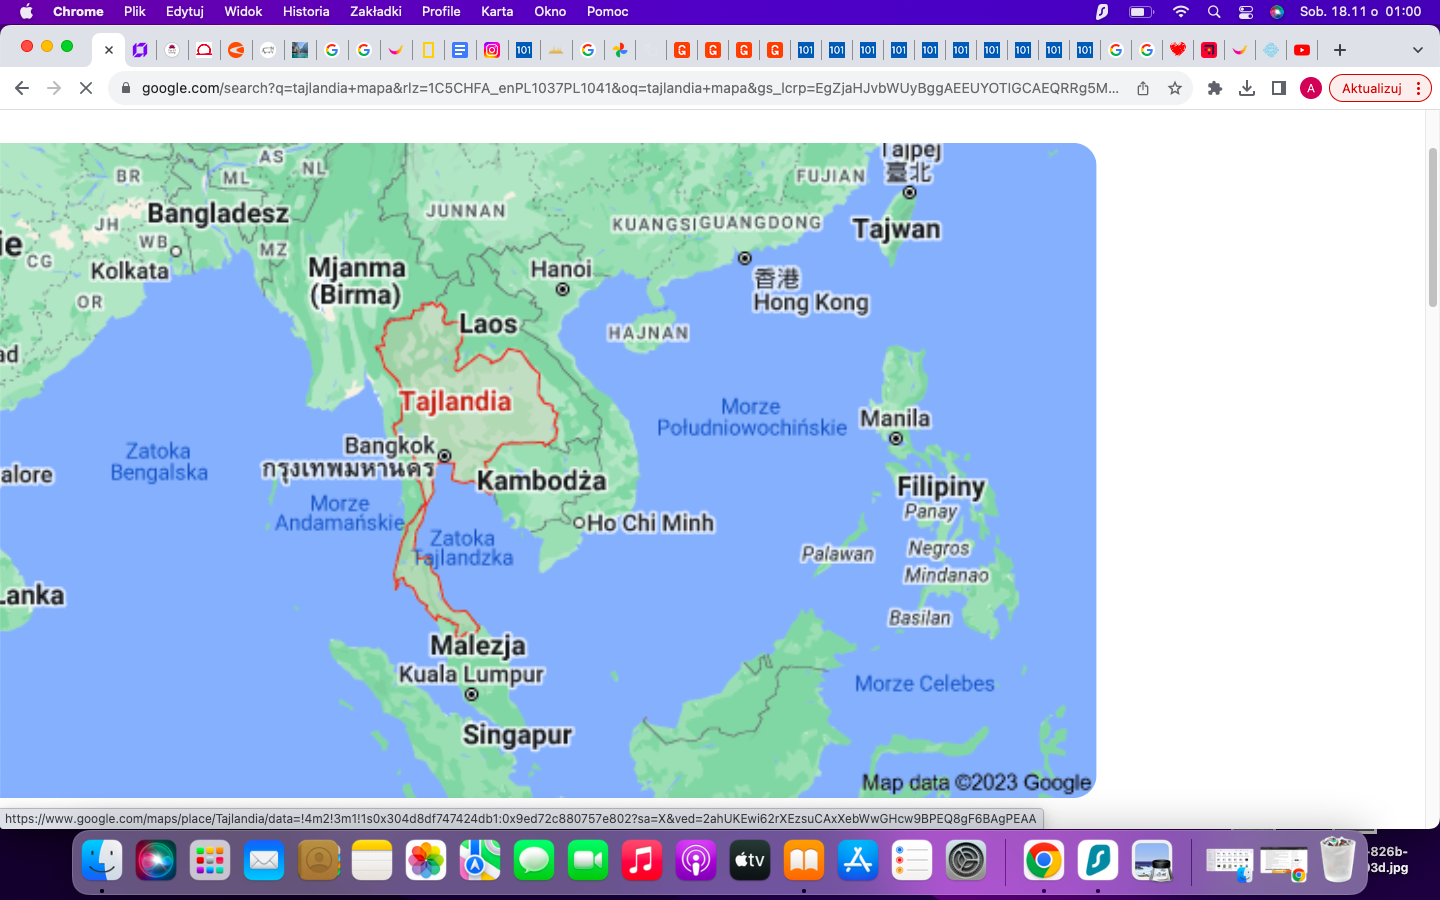
Task: Open the Zakładki menu
Action: click(374, 12)
